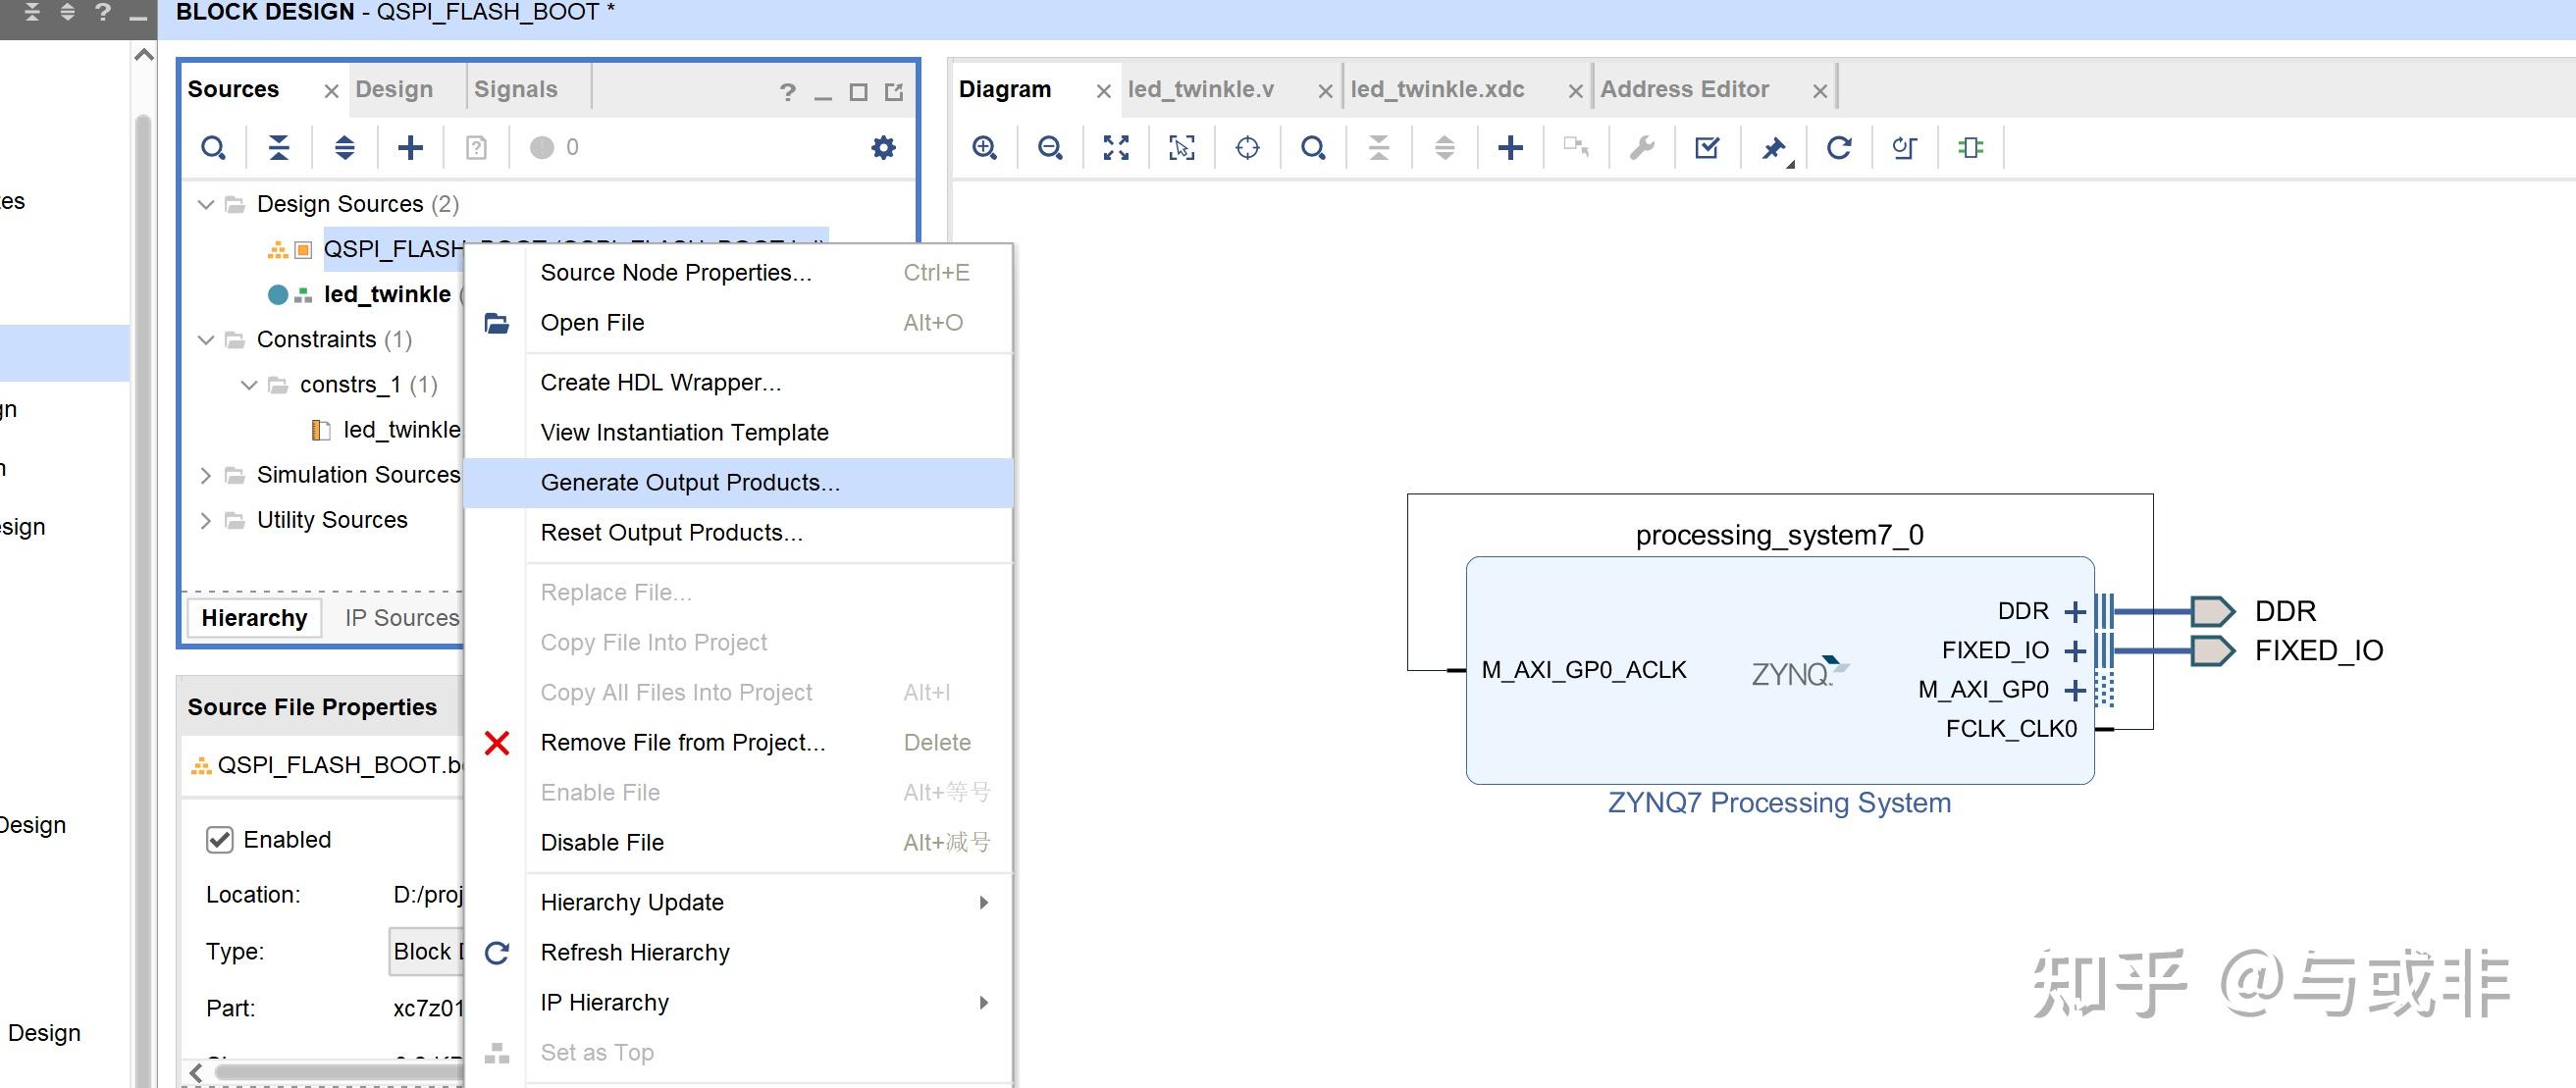Float the Sources panel with popout icon
The image size is (2576, 1088).
tap(894, 92)
